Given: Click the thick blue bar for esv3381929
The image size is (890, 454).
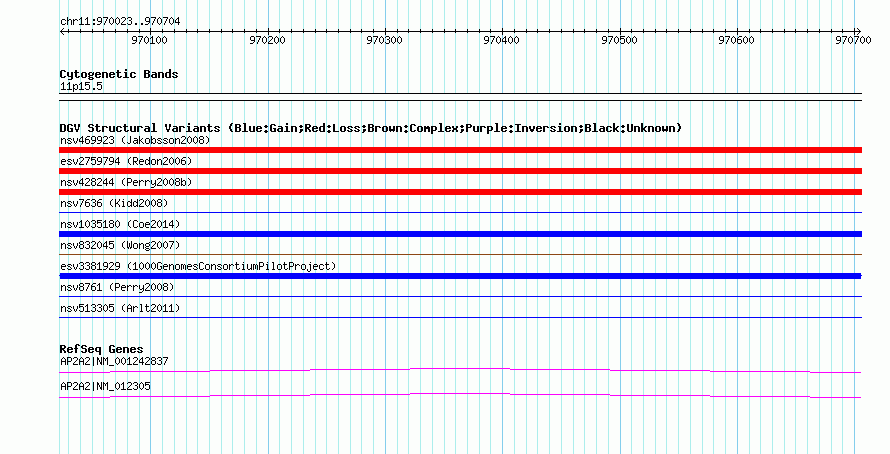Looking at the screenshot, I should (460, 276).
